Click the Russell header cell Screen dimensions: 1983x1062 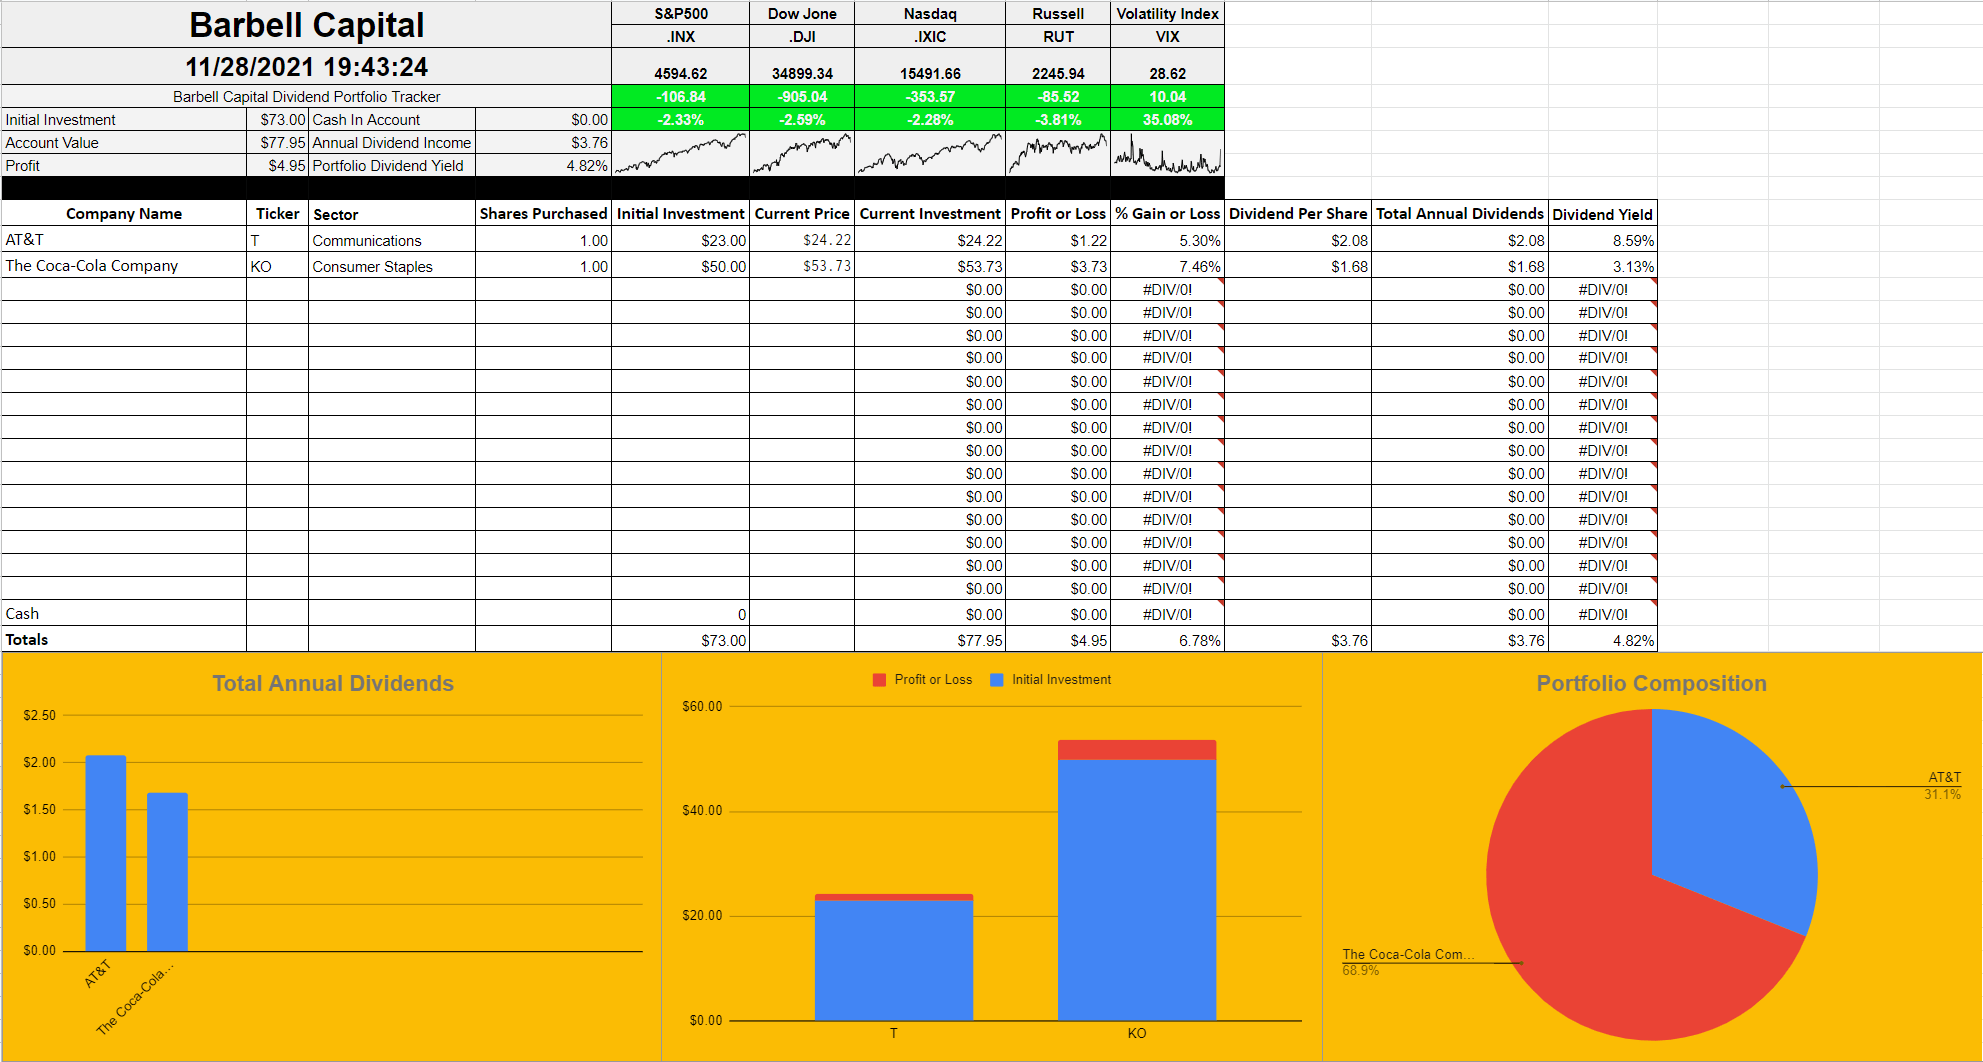point(1058,13)
